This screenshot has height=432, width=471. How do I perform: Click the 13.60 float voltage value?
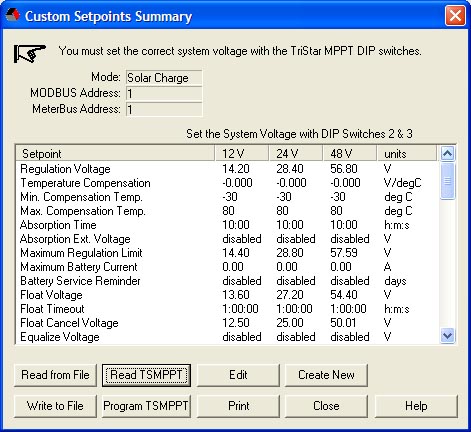(236, 295)
